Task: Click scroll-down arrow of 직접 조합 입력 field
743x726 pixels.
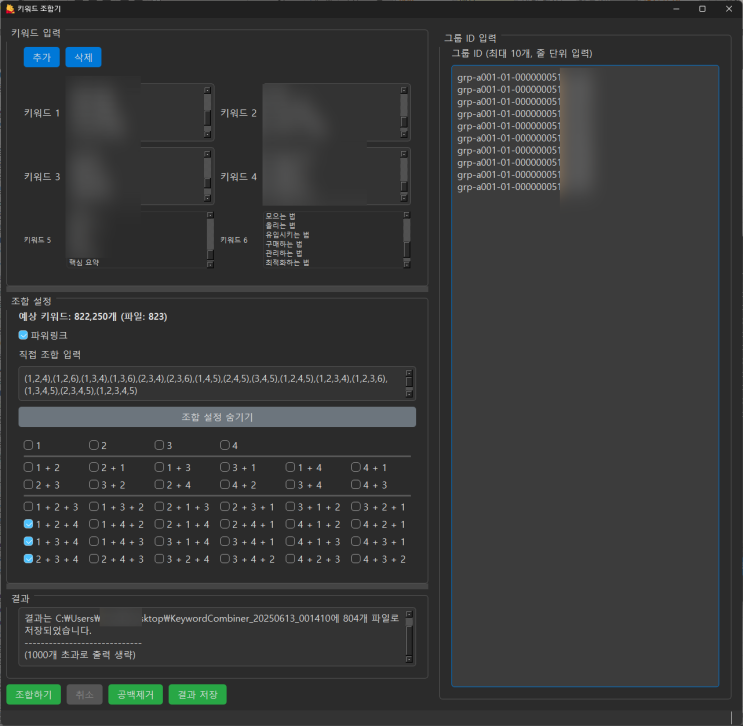Action: pos(408,394)
